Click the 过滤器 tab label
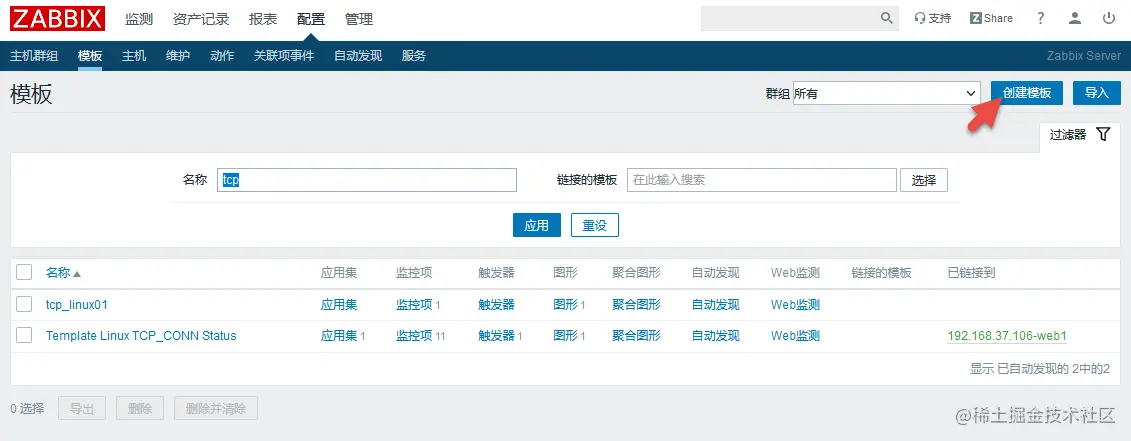1131x441 pixels. [1068, 134]
